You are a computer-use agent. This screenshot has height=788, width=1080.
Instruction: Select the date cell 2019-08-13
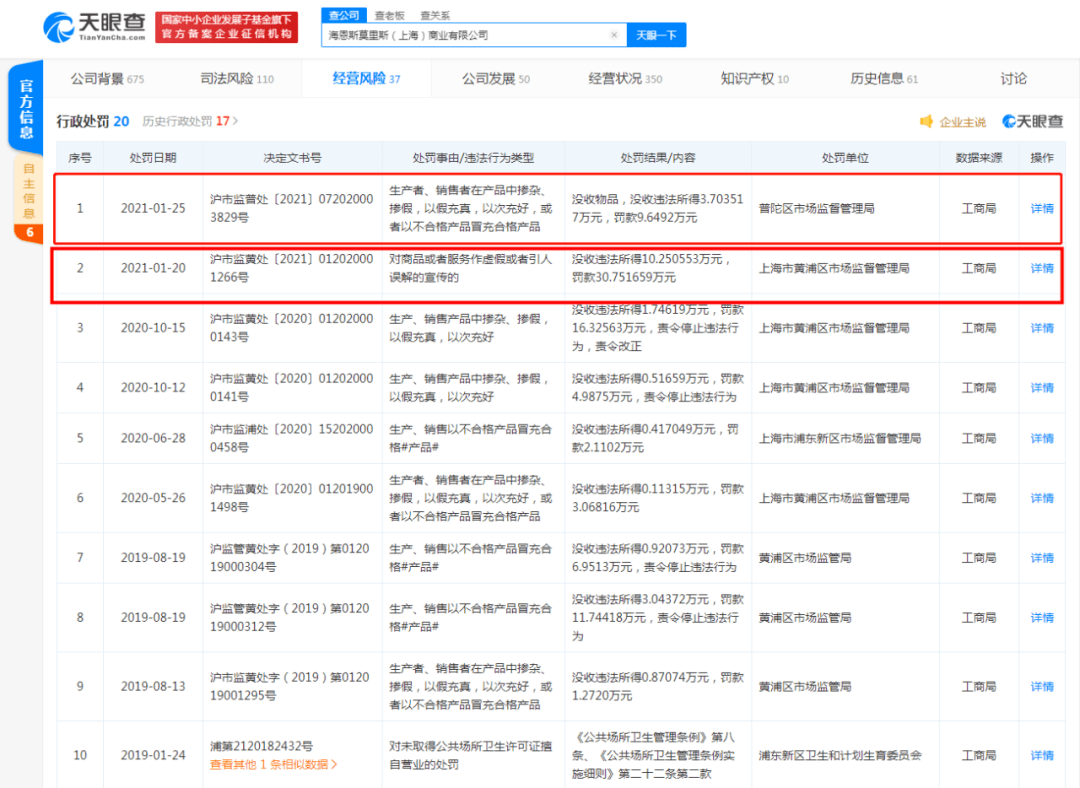(153, 687)
